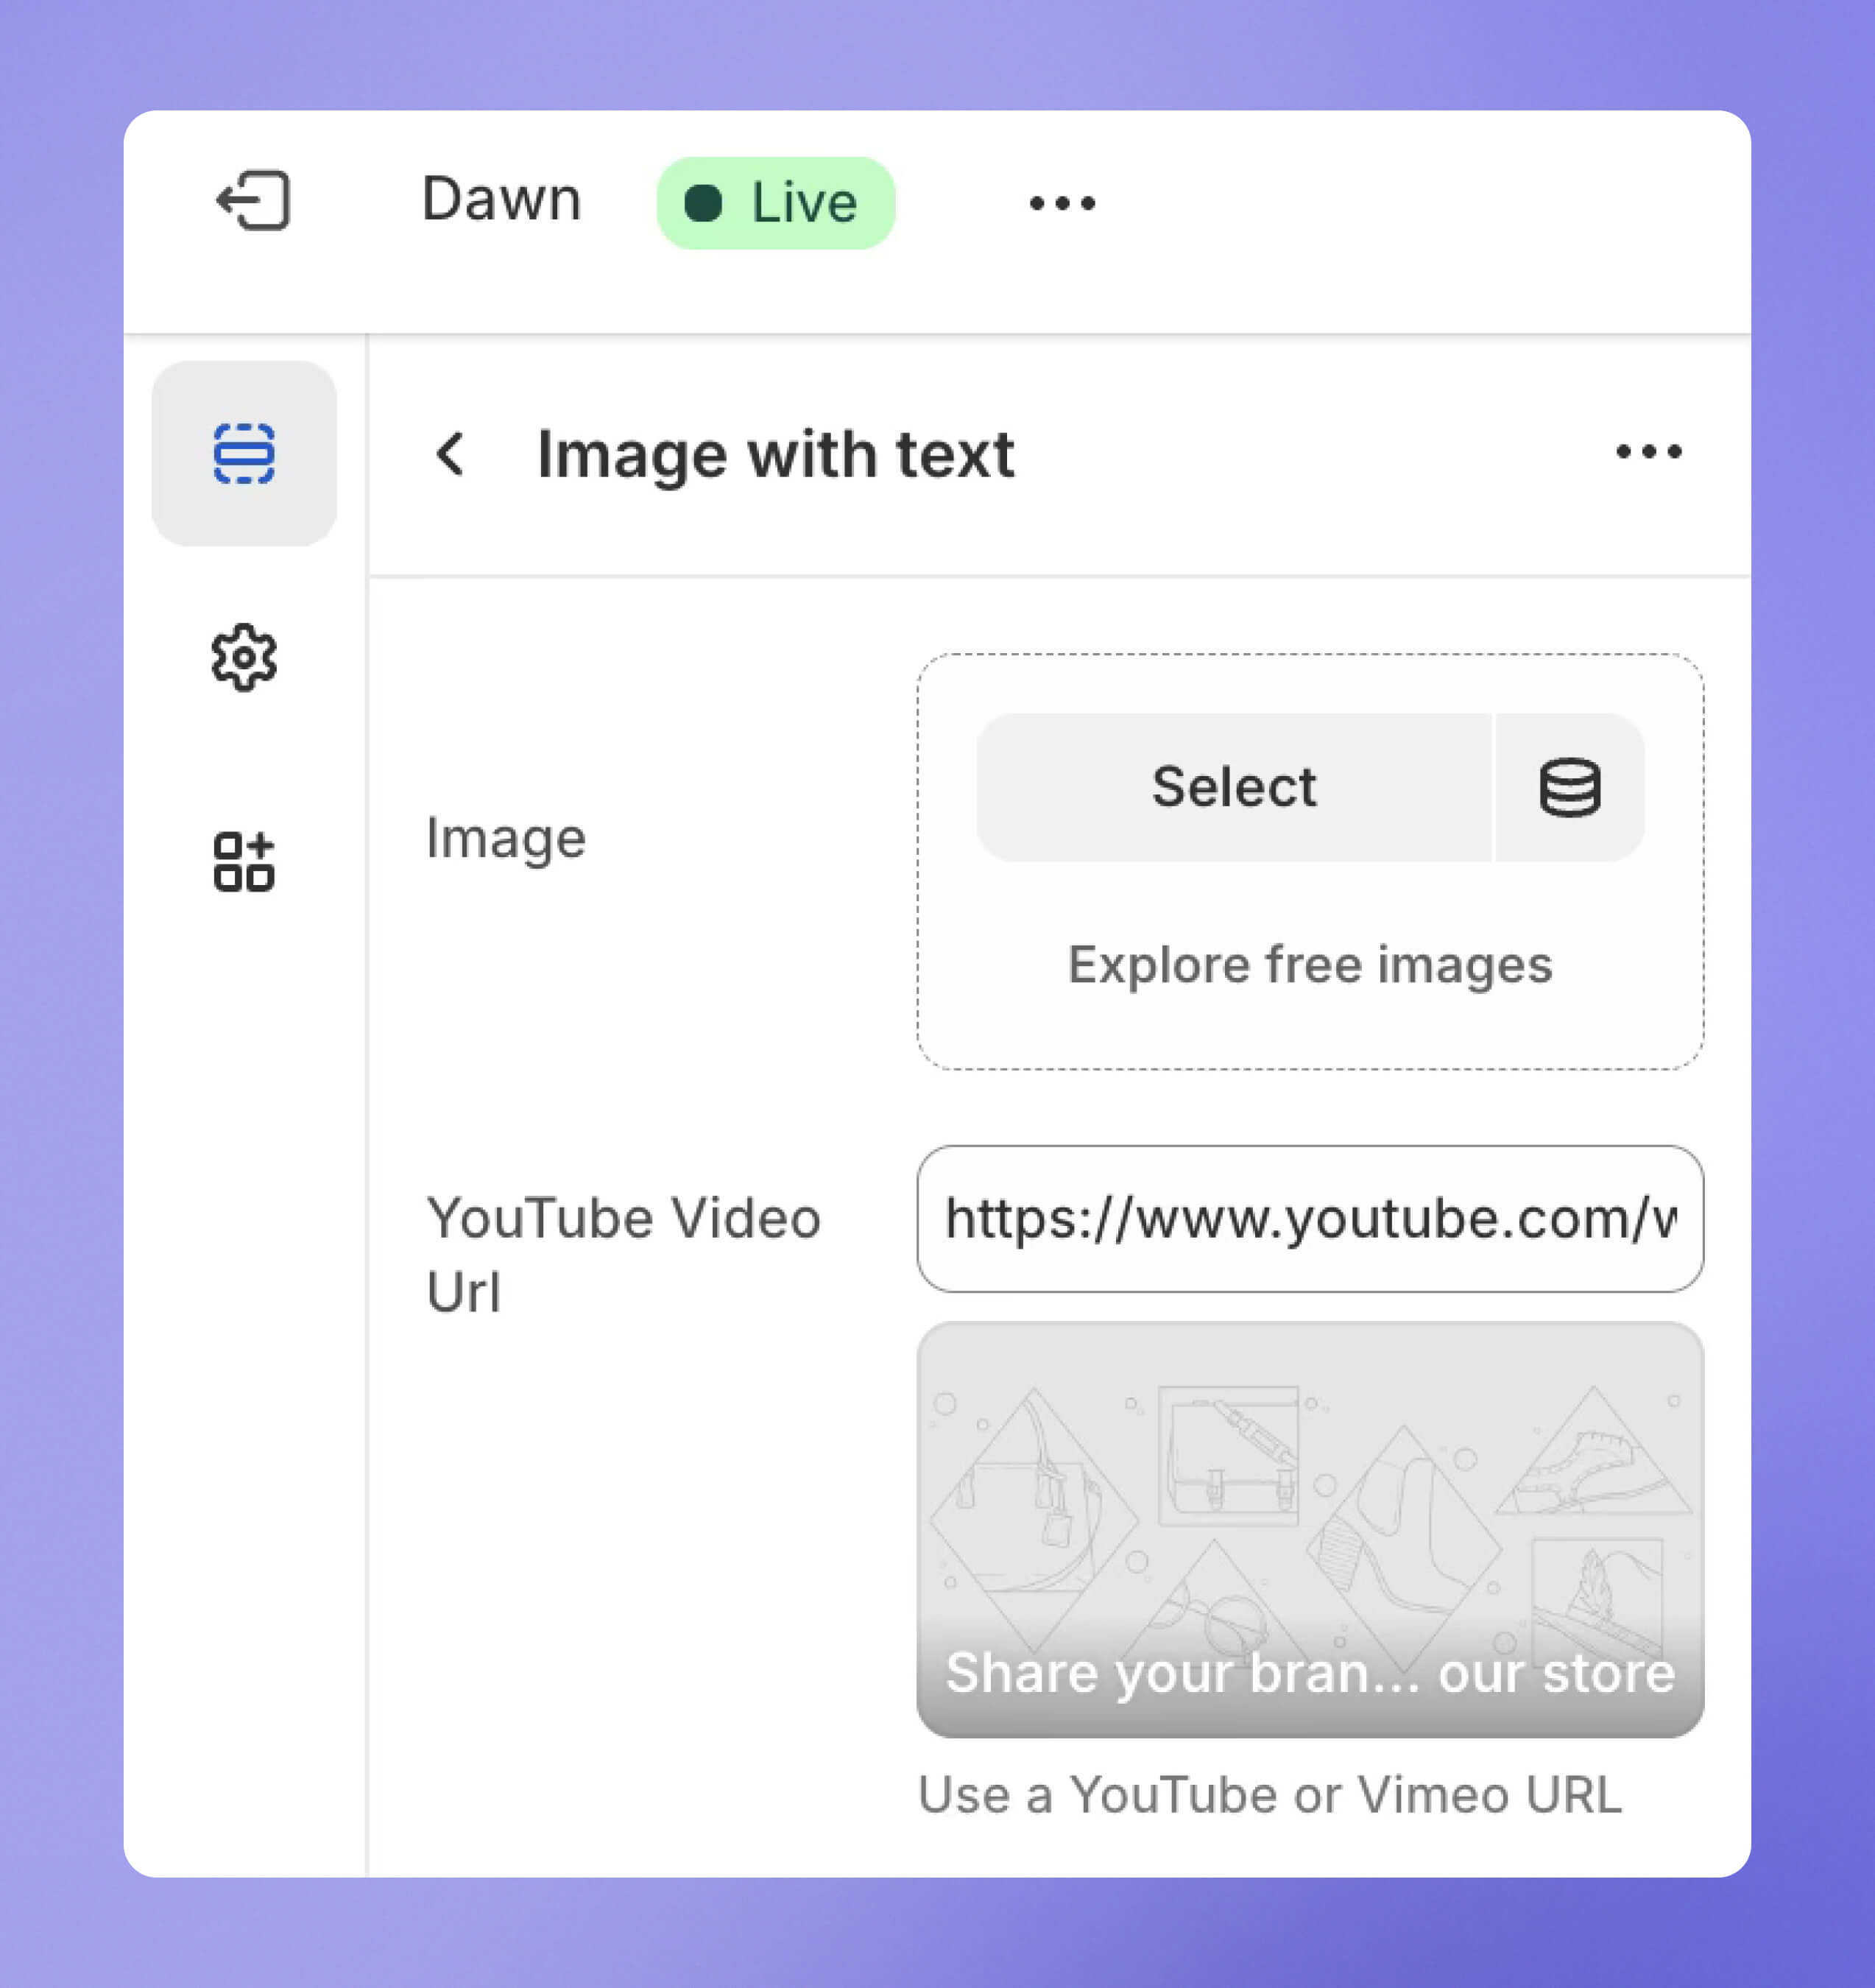Click the YouTube Video Url label
Viewport: 1875px width, 1988px height.
point(622,1254)
